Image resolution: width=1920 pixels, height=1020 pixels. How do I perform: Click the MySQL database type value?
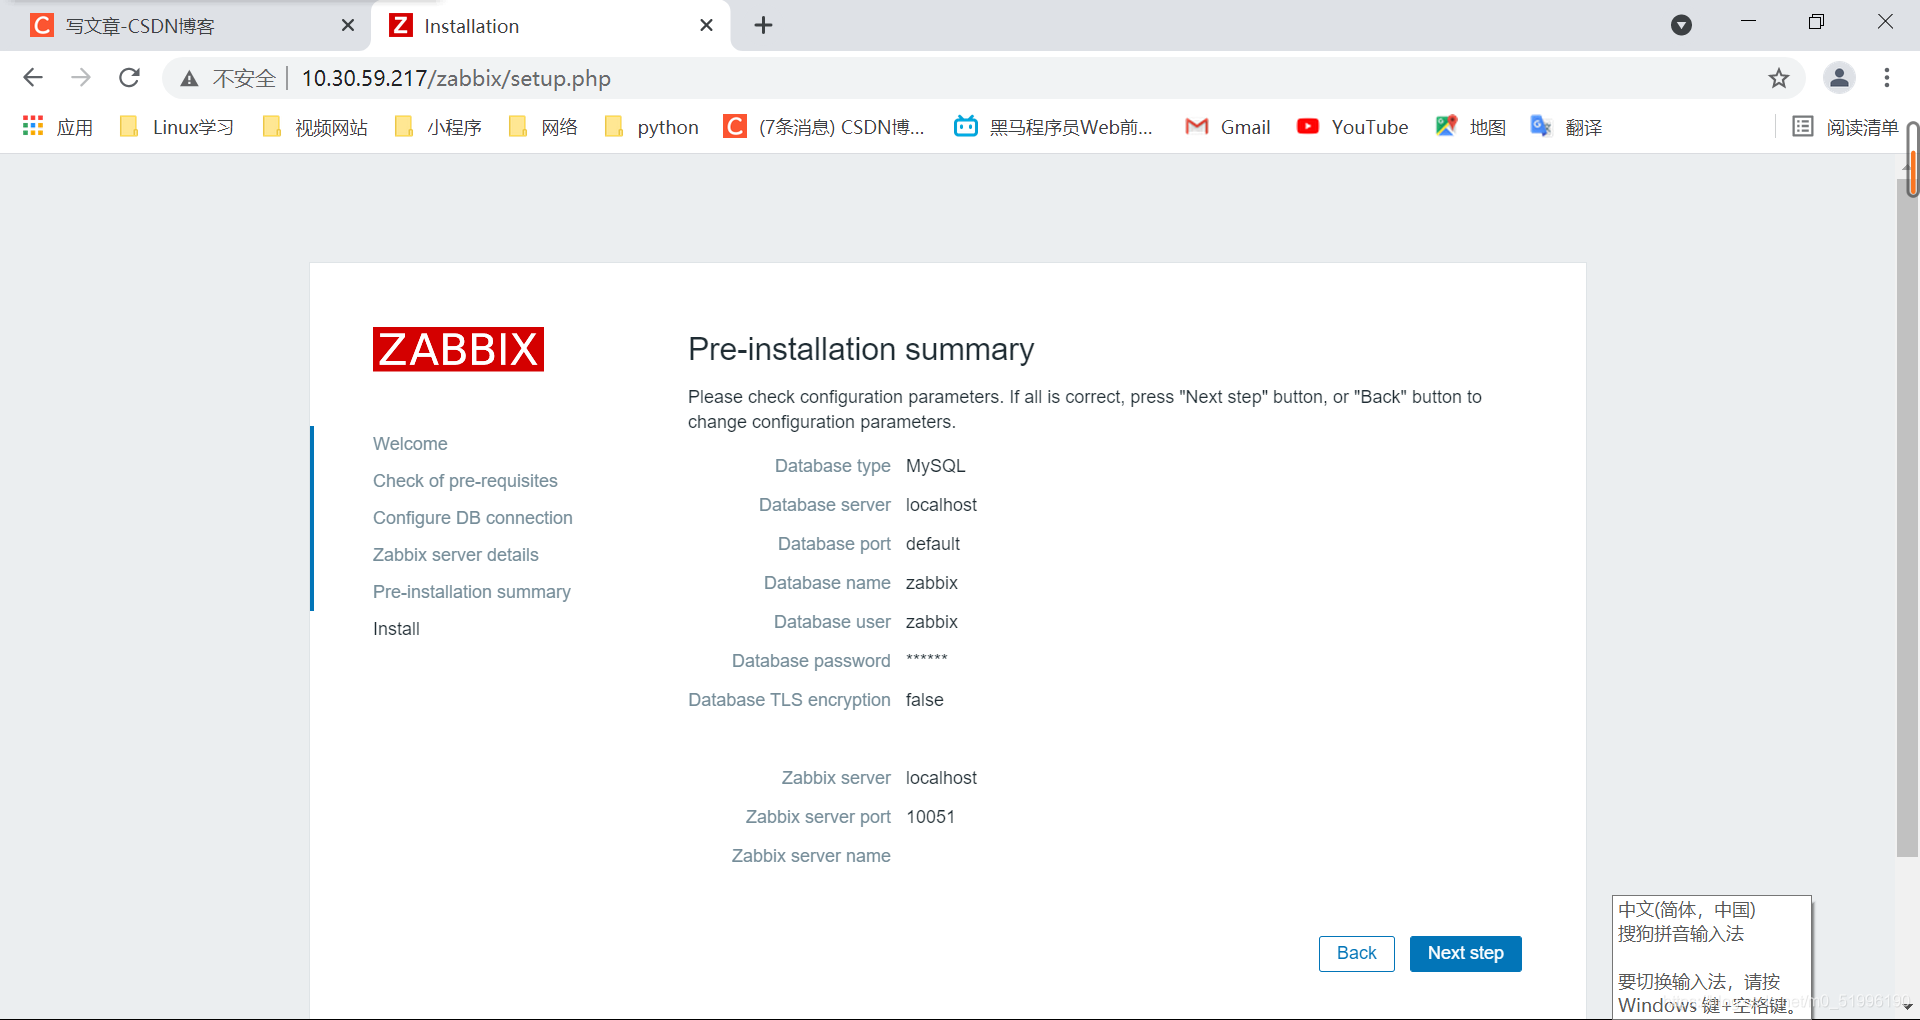click(936, 466)
